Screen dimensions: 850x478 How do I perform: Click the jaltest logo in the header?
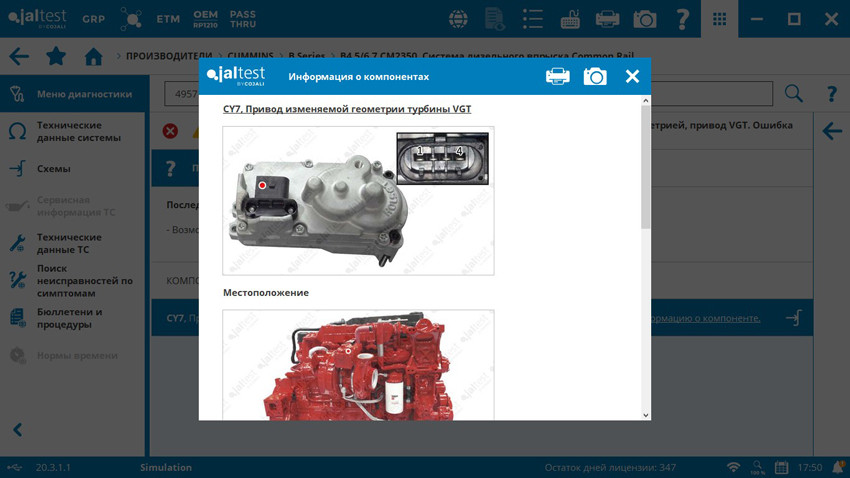(37, 18)
